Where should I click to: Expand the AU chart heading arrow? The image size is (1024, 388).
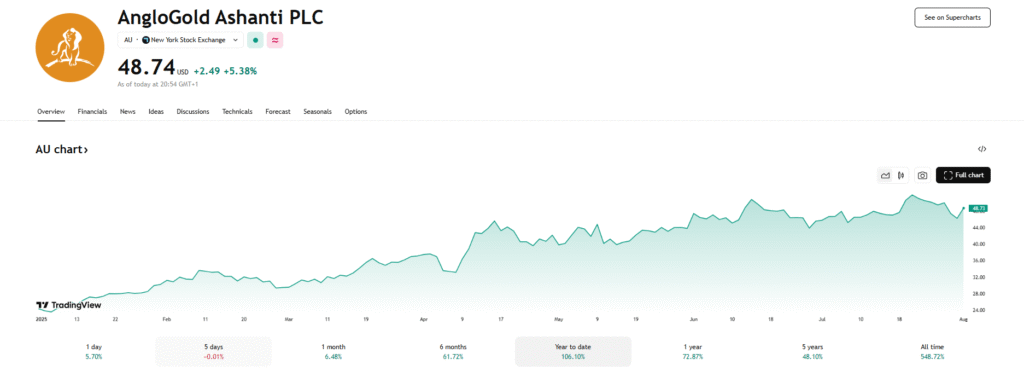click(x=62, y=150)
